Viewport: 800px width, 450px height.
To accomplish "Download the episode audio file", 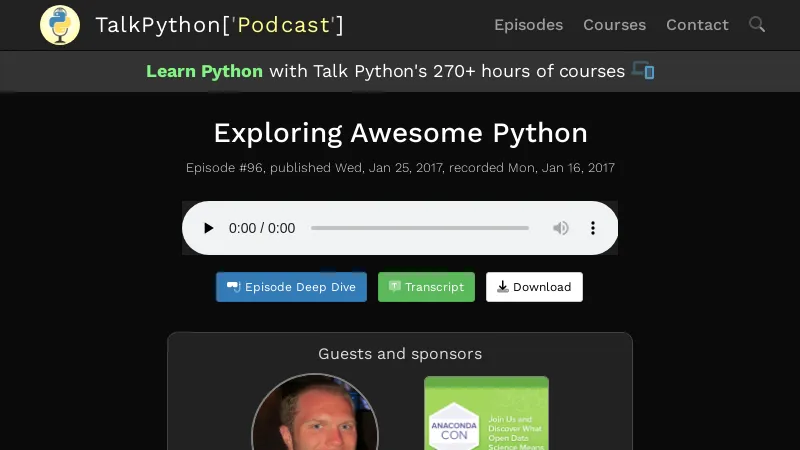I will pos(534,287).
